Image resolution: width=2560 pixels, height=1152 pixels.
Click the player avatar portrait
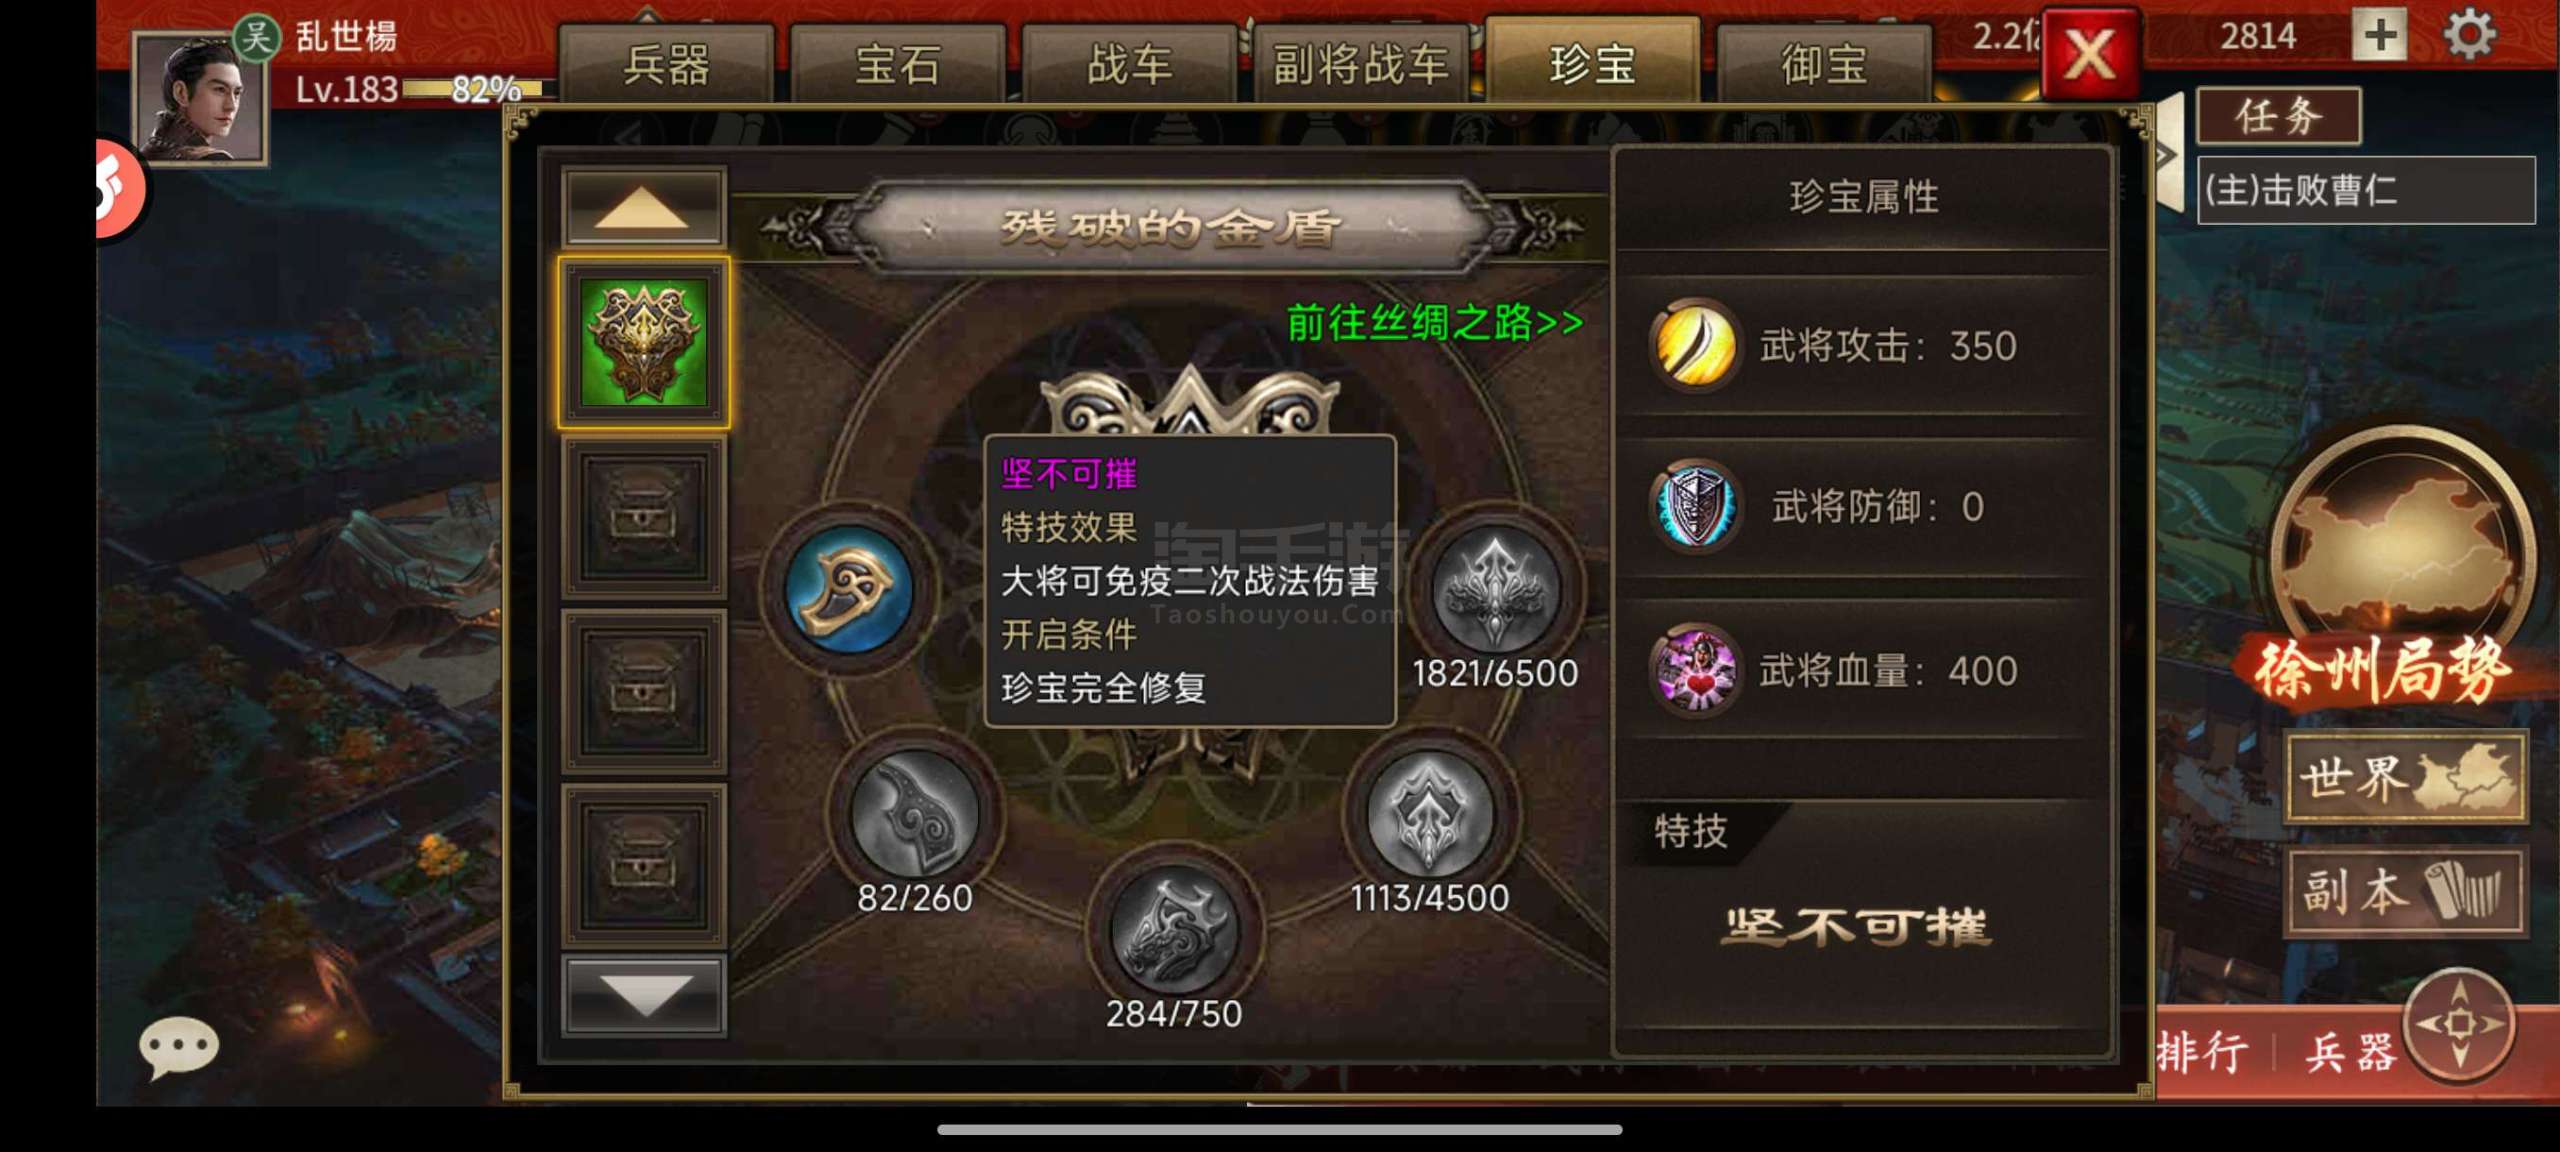(202, 97)
